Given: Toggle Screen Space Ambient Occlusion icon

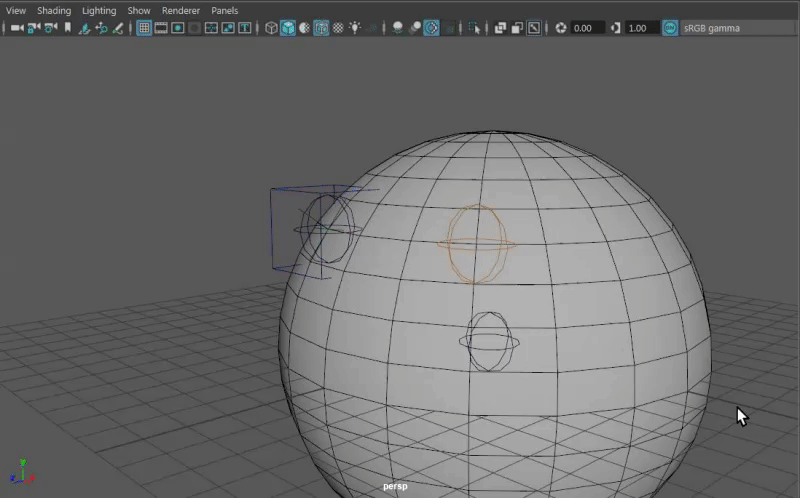Looking at the screenshot, I should (x=398, y=28).
